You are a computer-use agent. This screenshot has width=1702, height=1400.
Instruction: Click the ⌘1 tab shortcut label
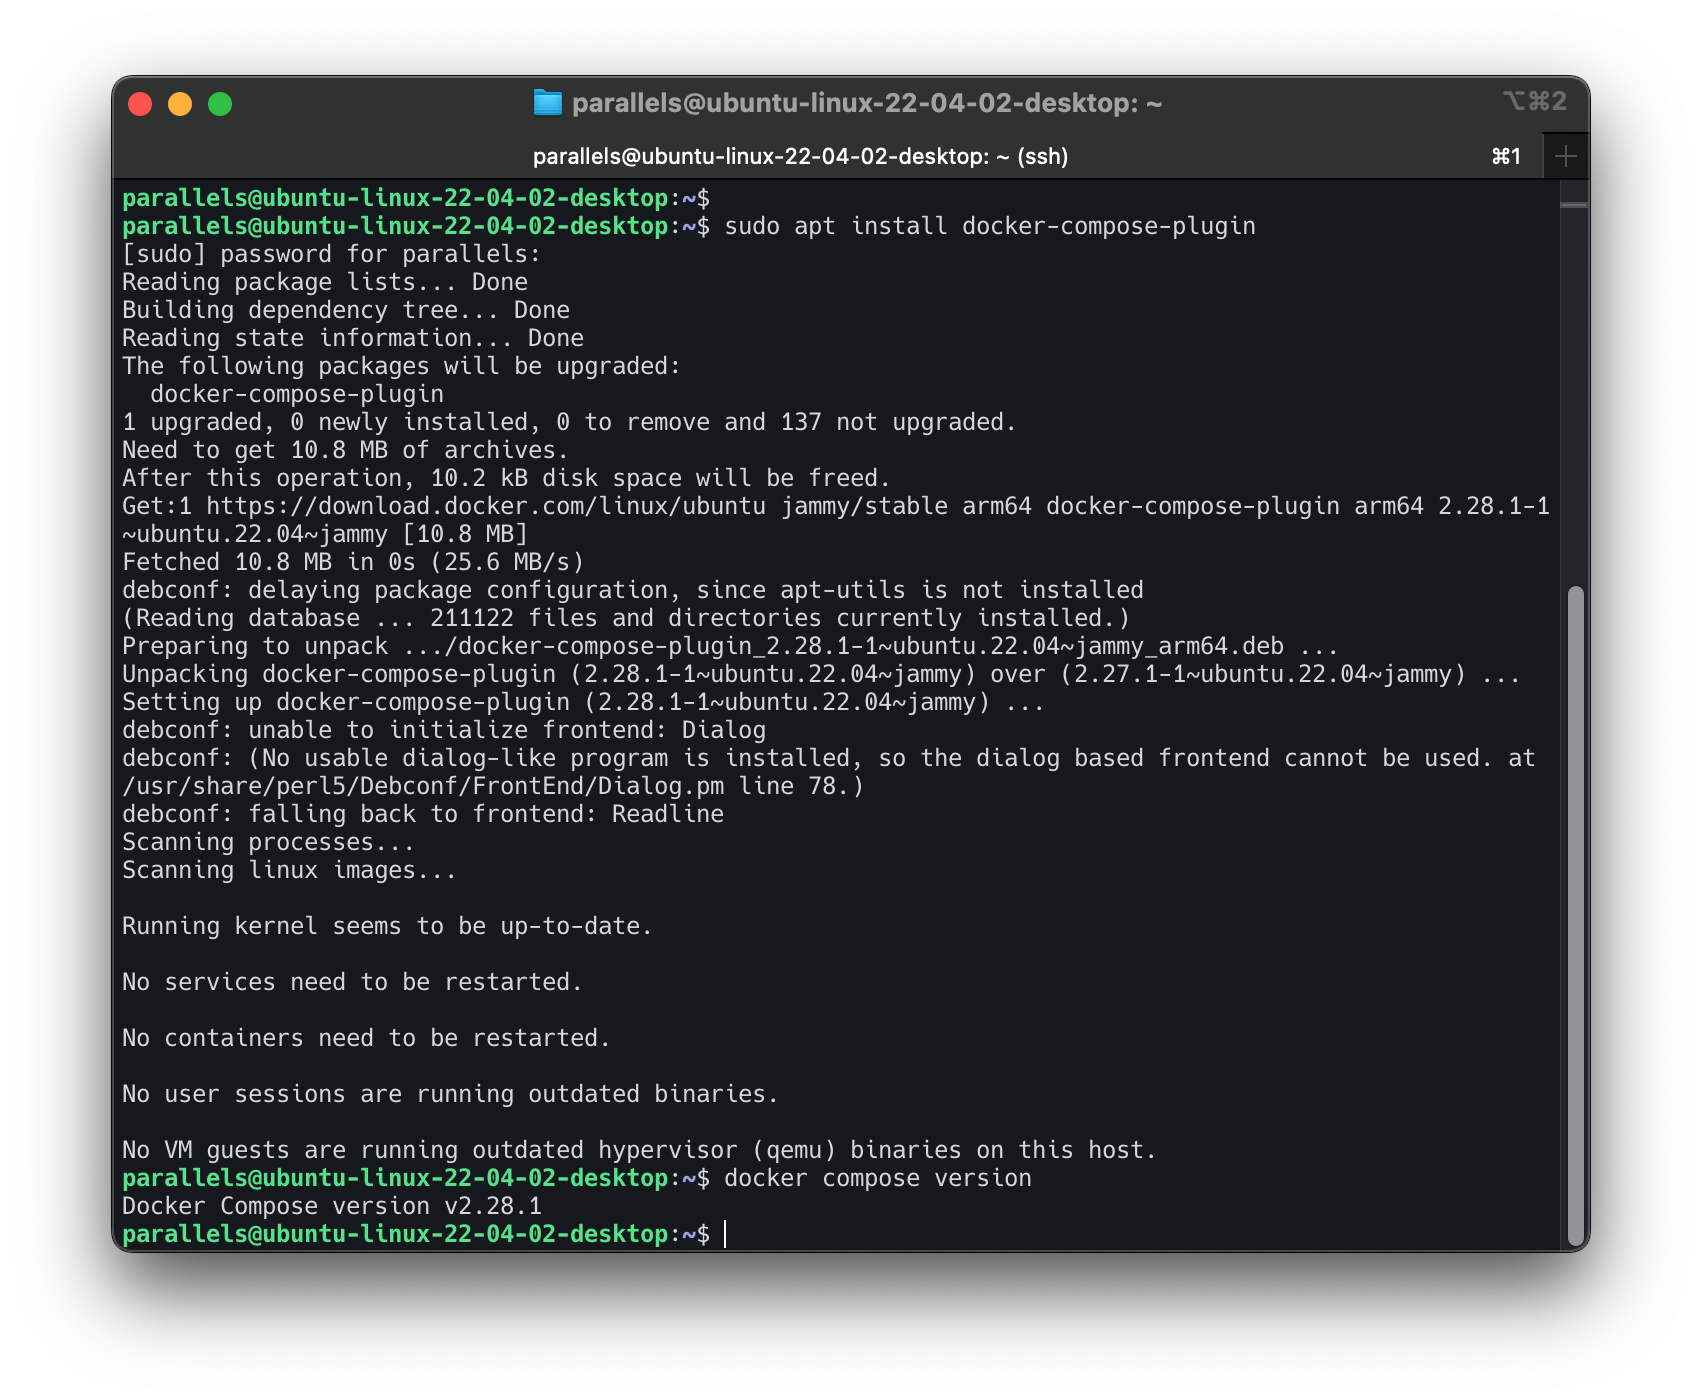click(x=1506, y=156)
